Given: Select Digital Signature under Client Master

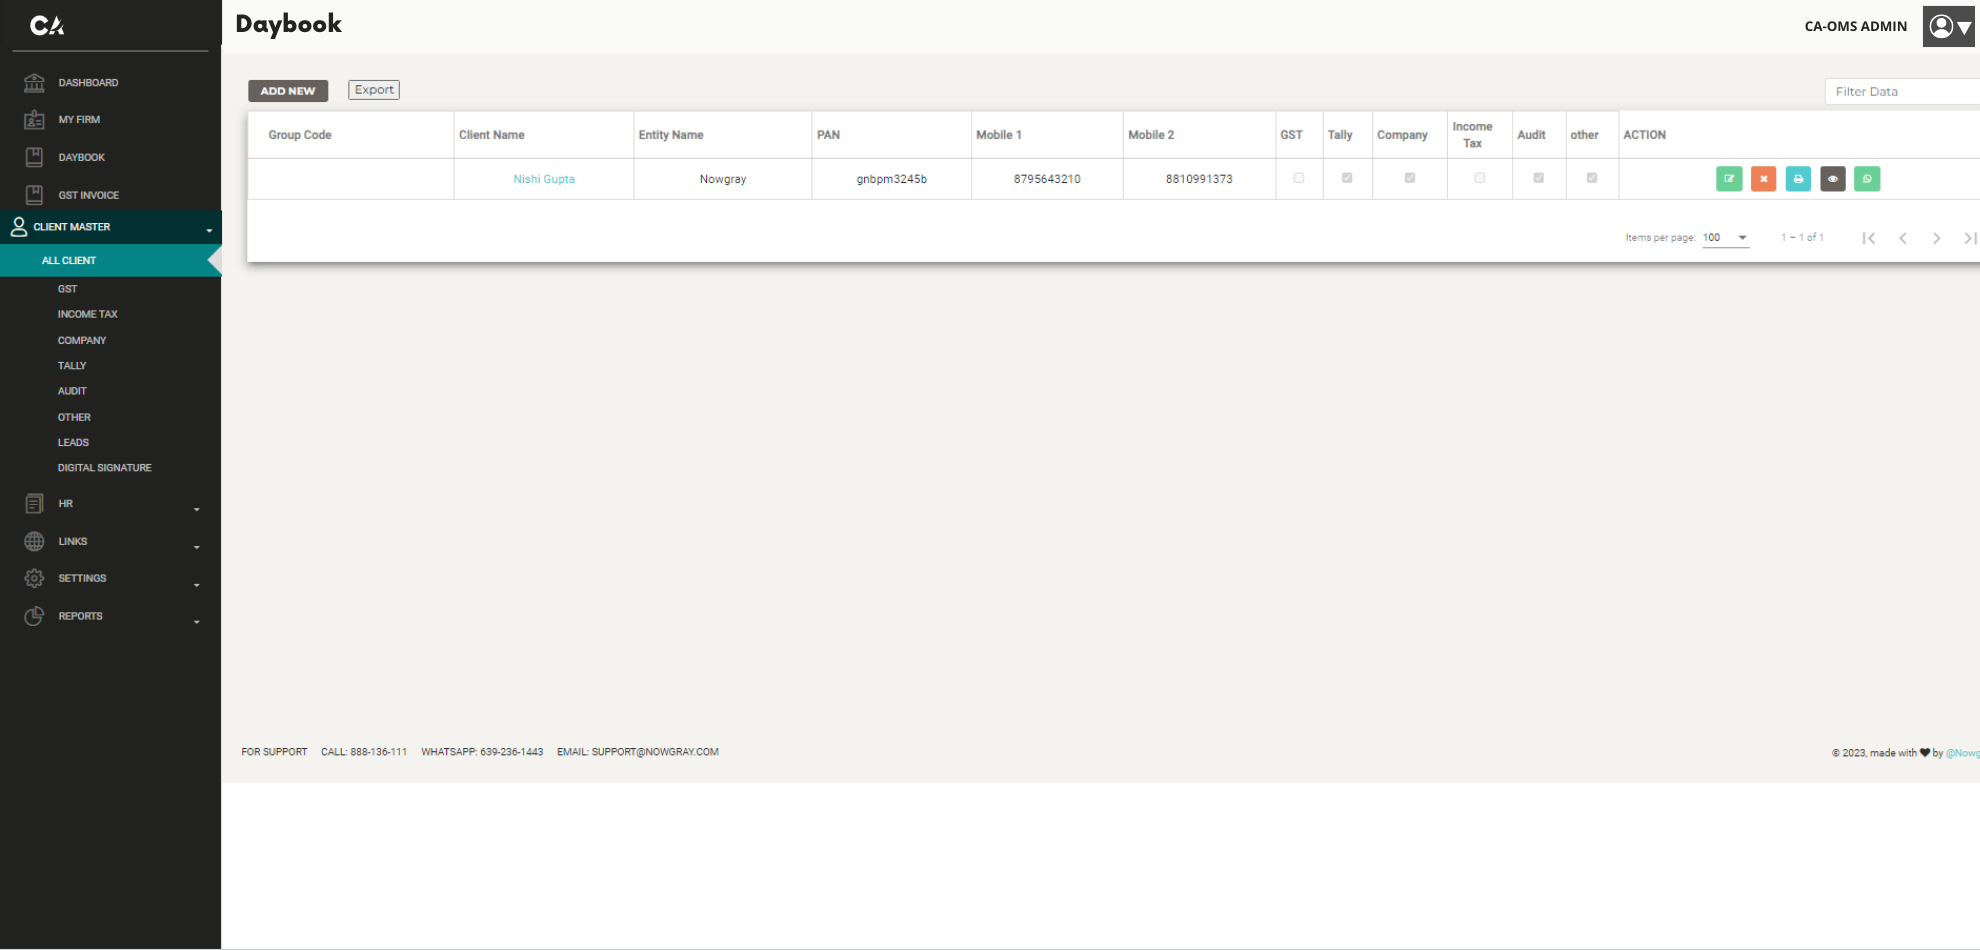Looking at the screenshot, I should [105, 468].
